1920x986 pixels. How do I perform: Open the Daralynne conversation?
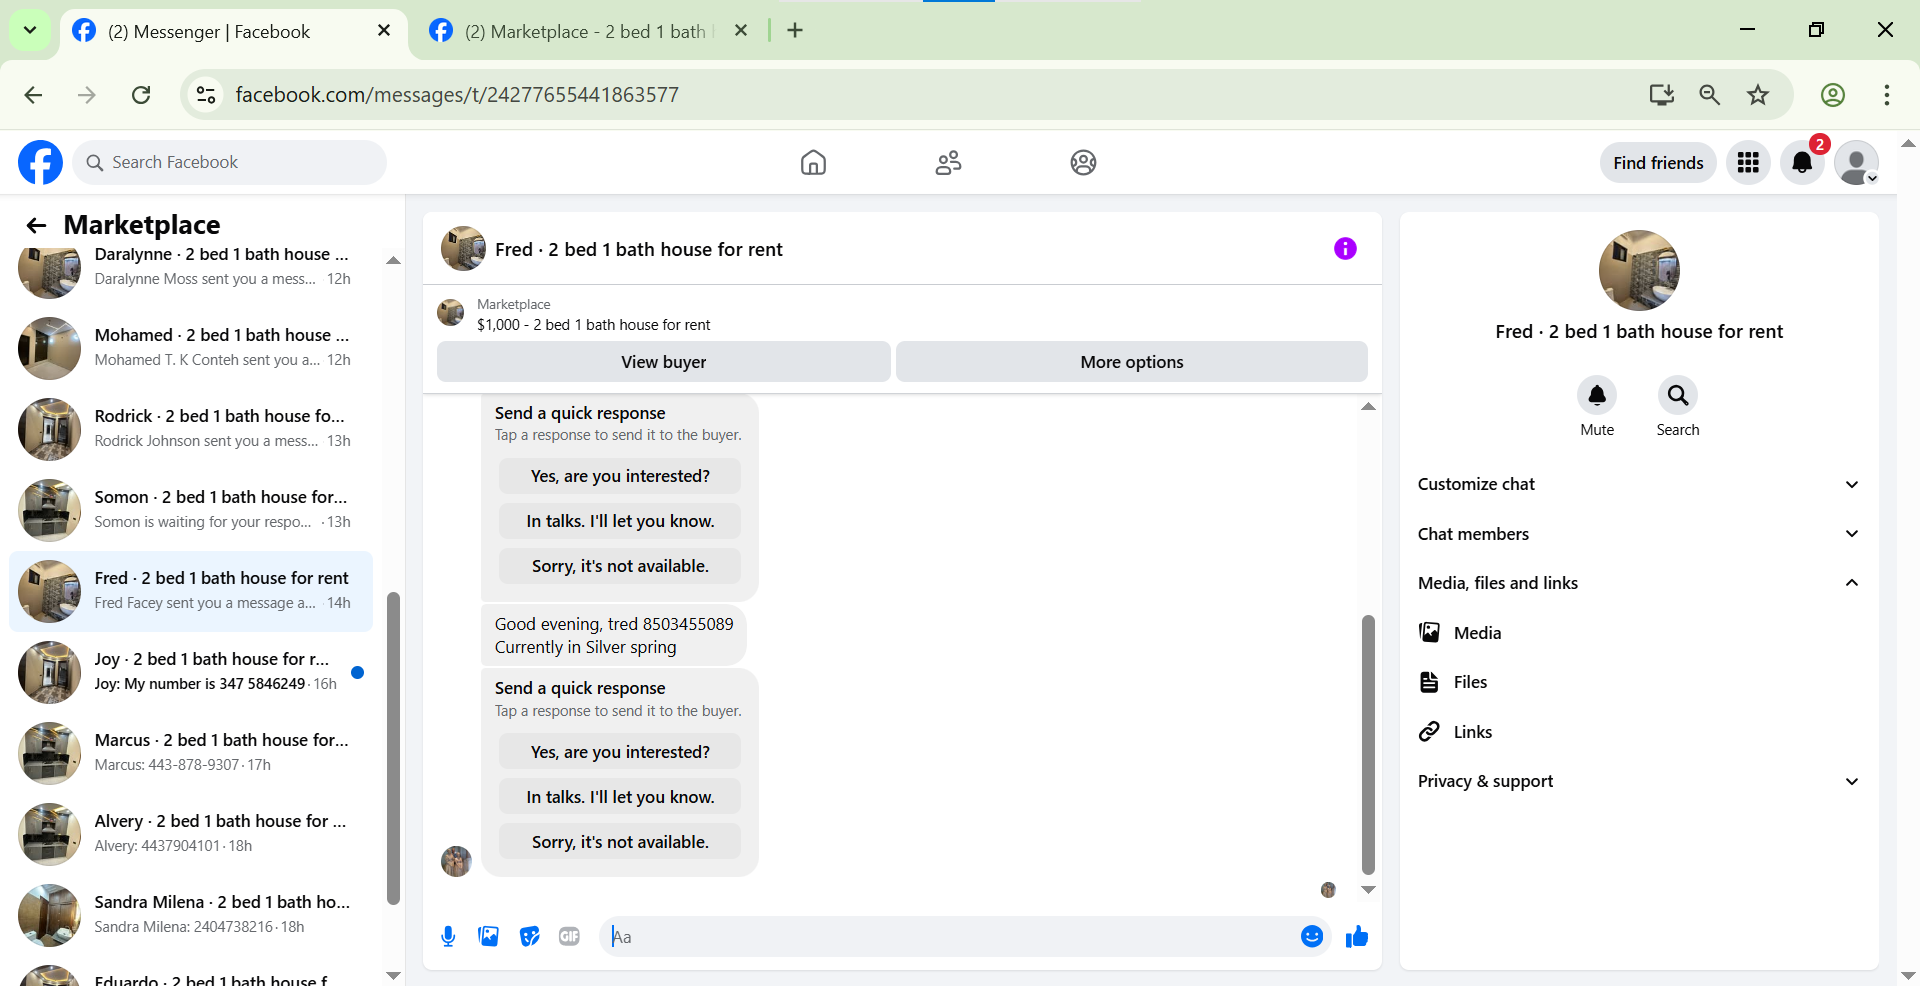pos(191,268)
